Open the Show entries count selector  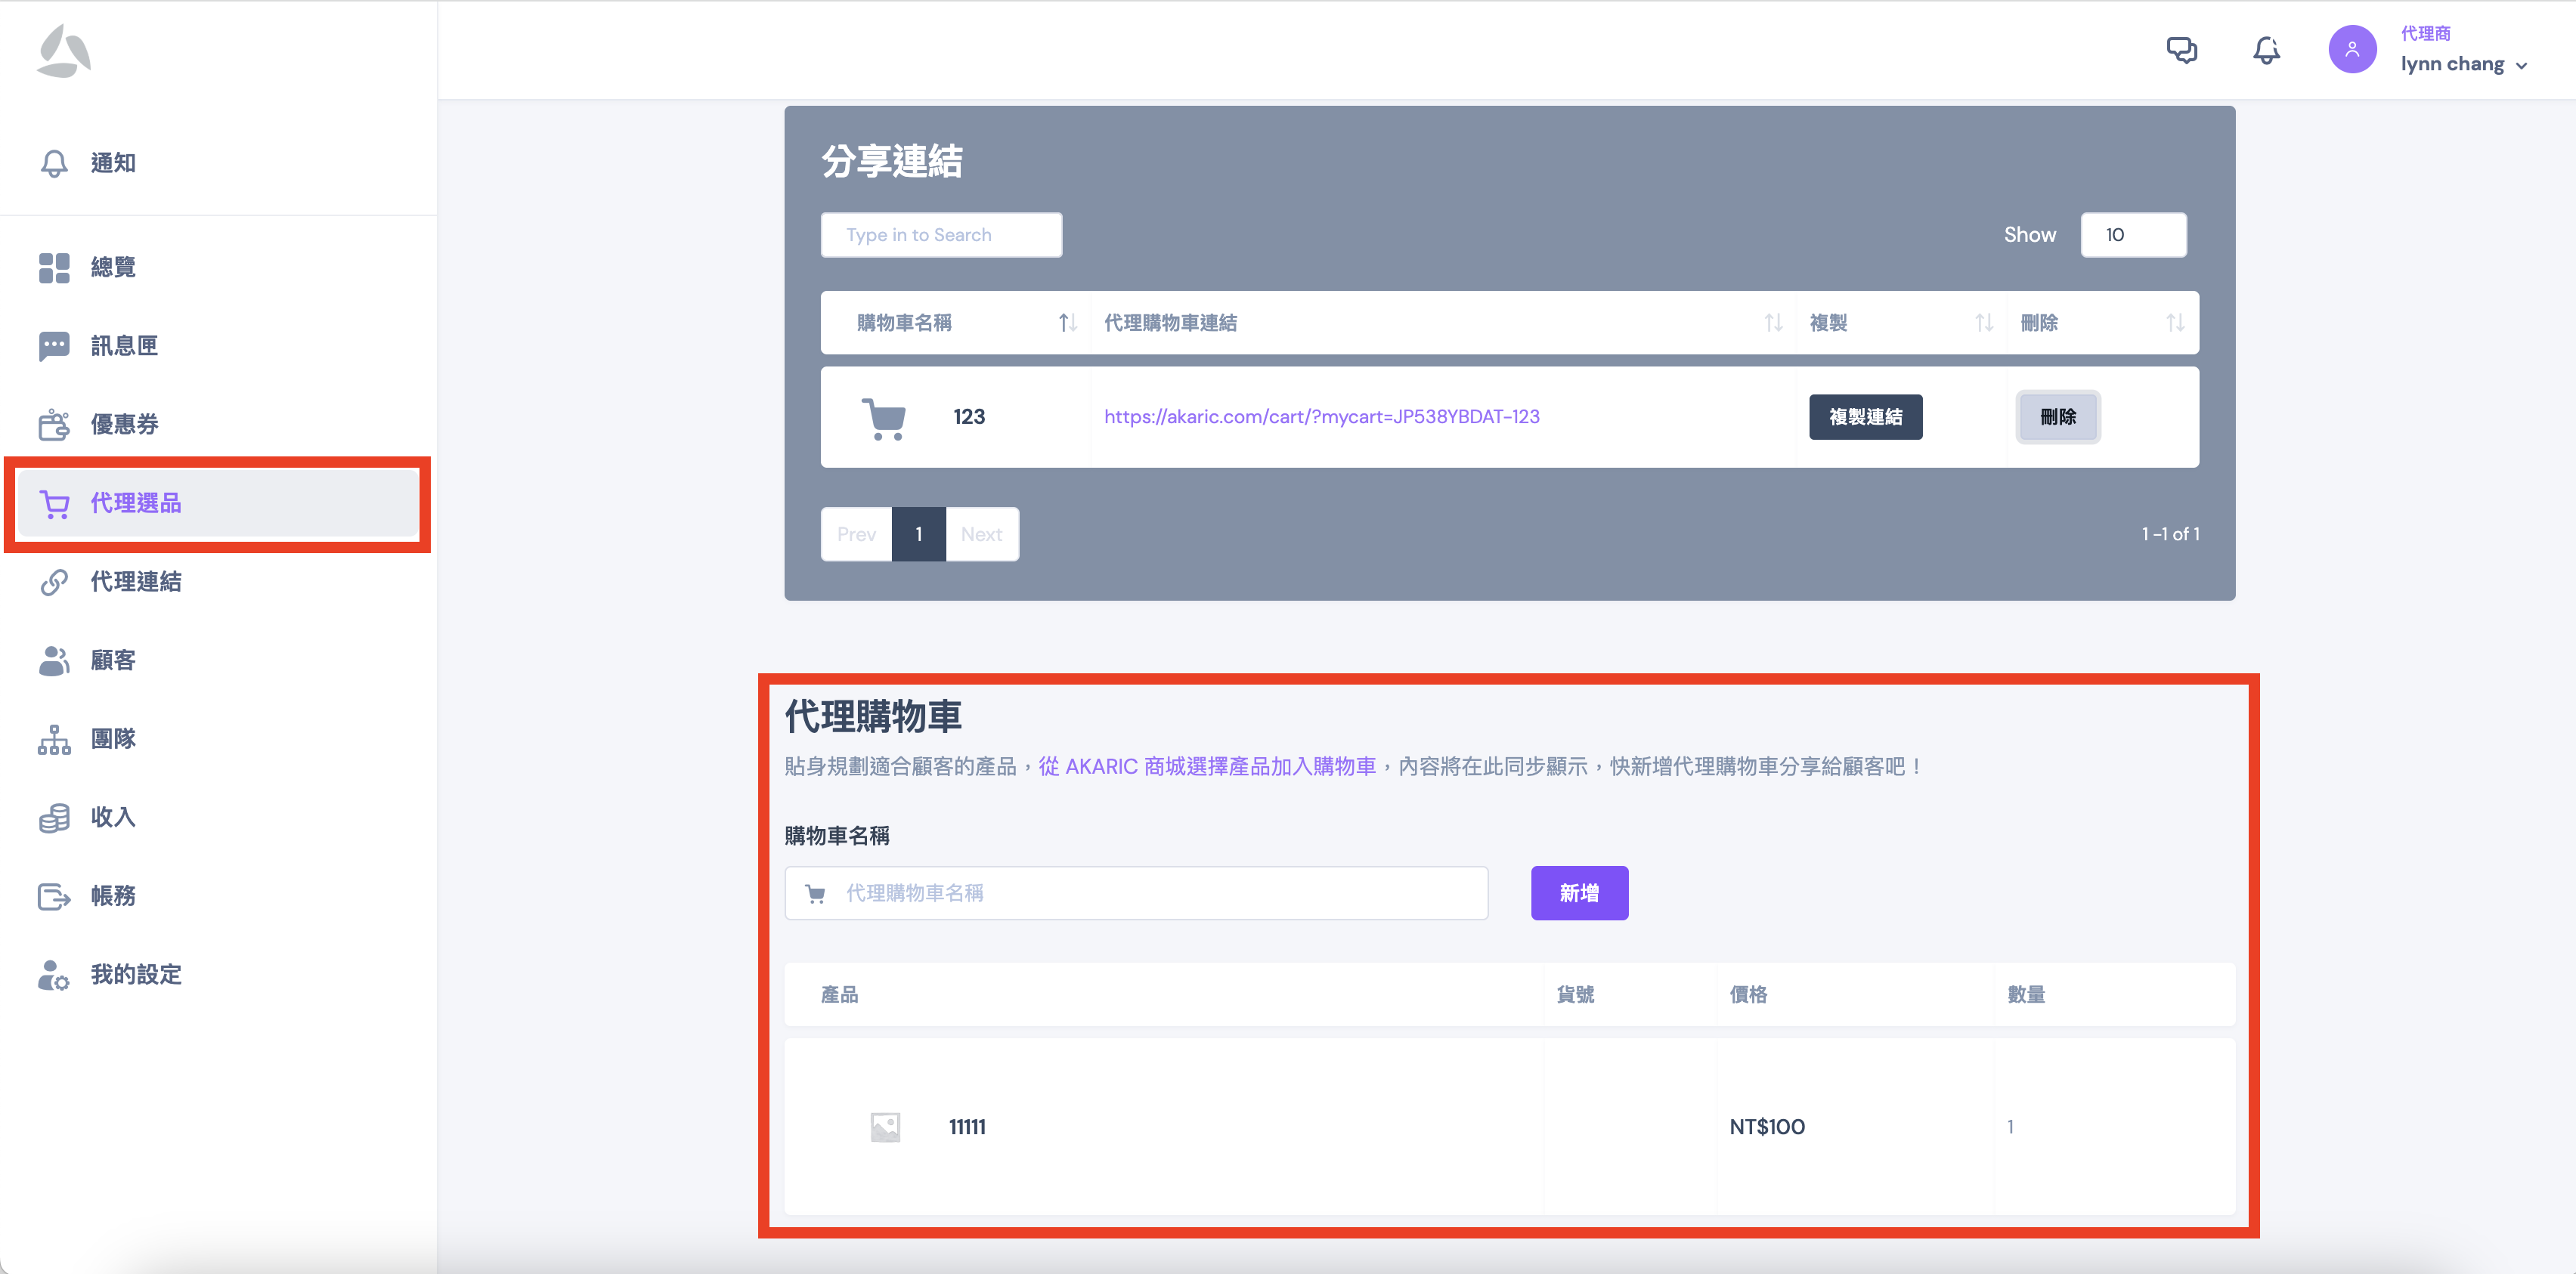[x=2132, y=235]
